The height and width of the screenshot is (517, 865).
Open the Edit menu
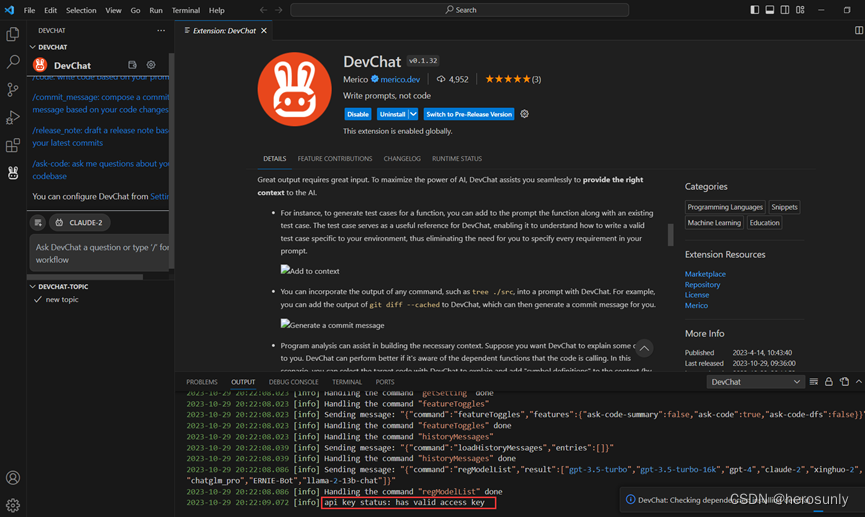click(50, 10)
